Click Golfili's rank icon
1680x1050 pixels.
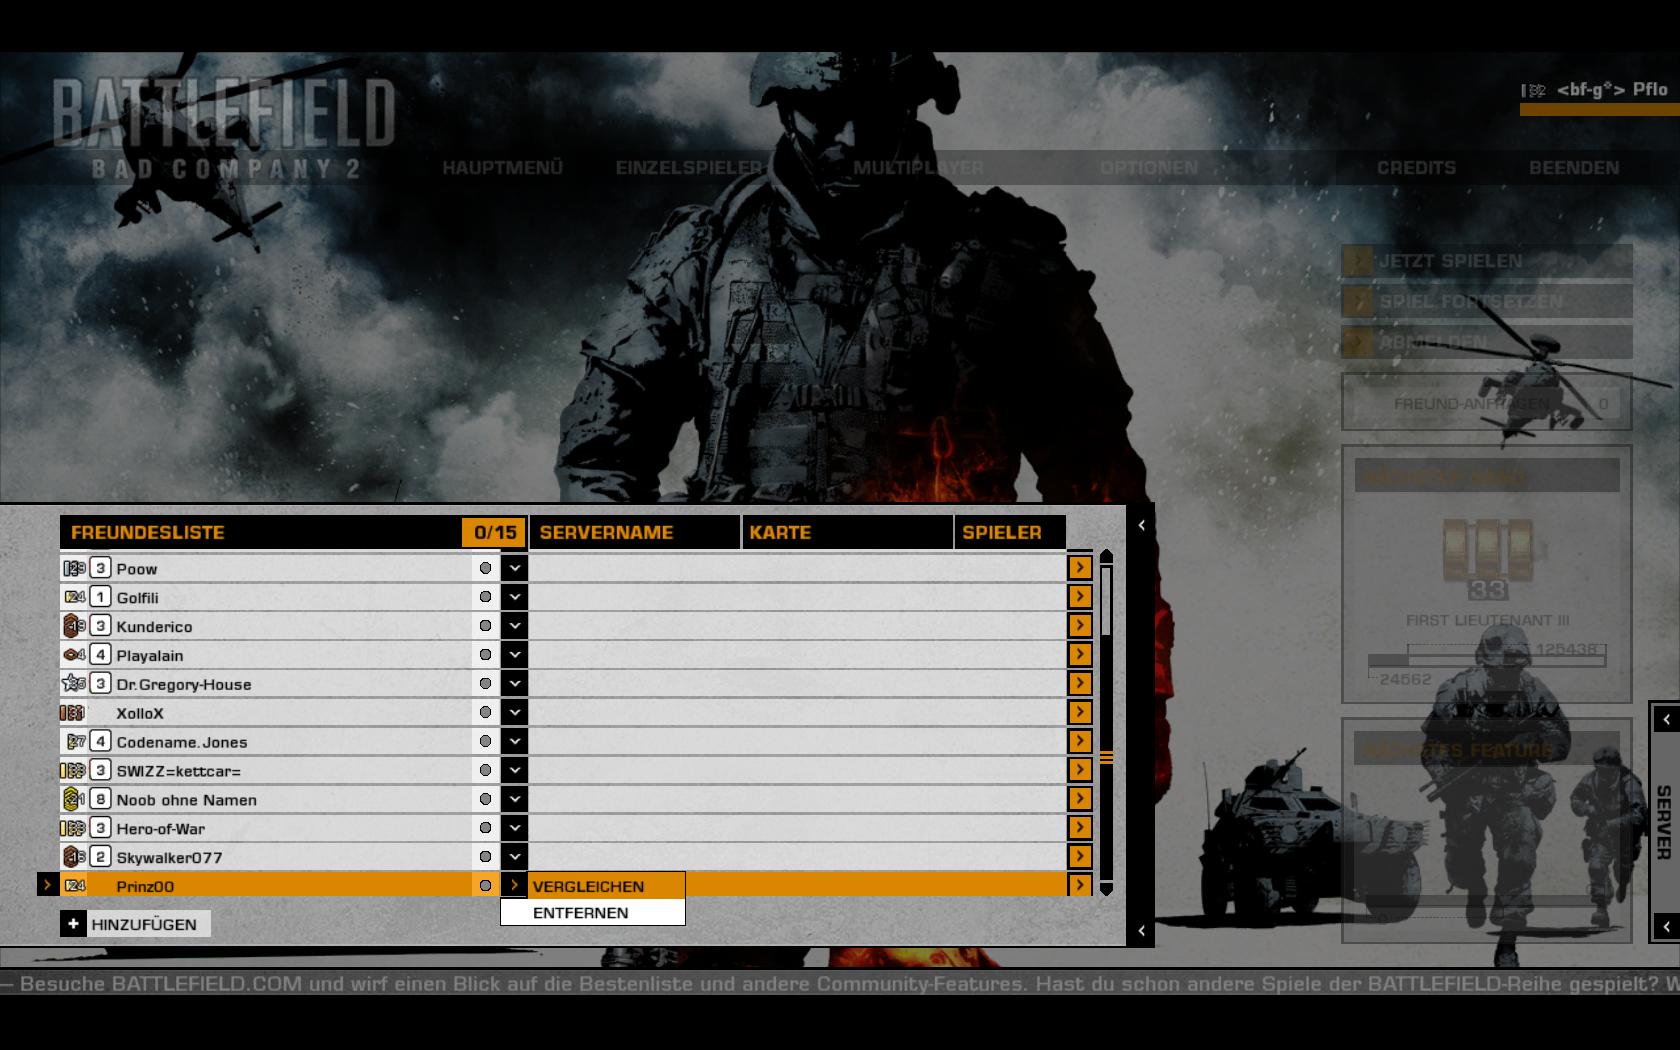click(75, 597)
